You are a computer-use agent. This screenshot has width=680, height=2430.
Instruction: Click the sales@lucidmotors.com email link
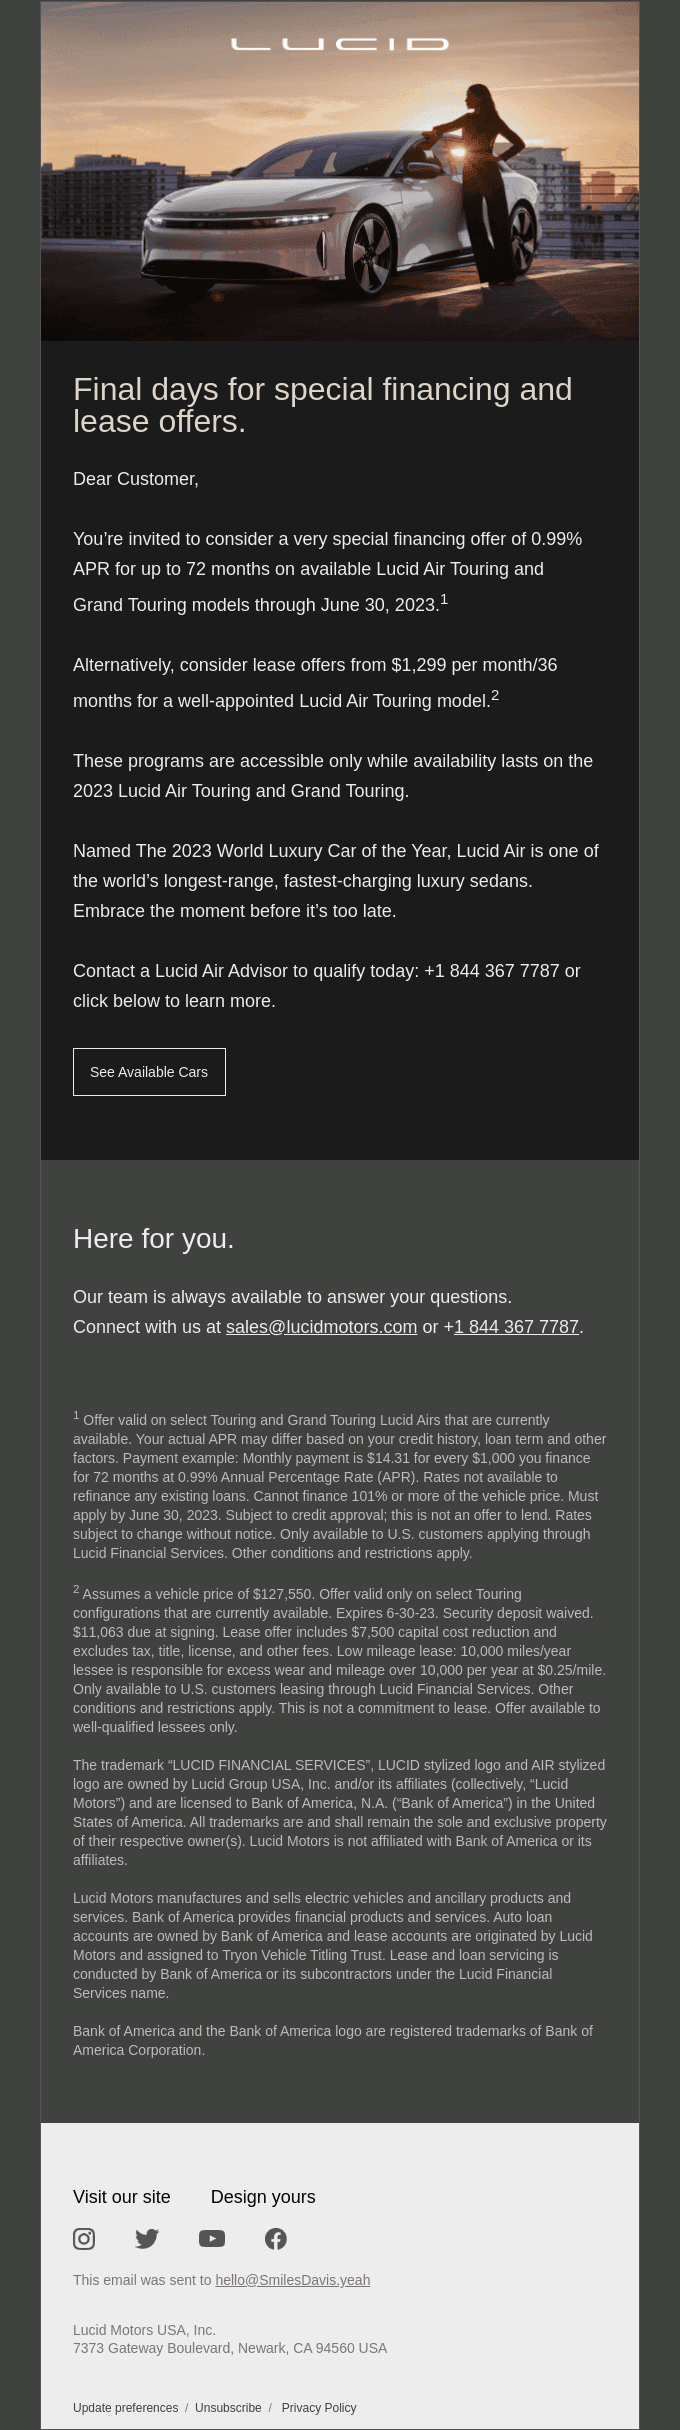tap(321, 1327)
